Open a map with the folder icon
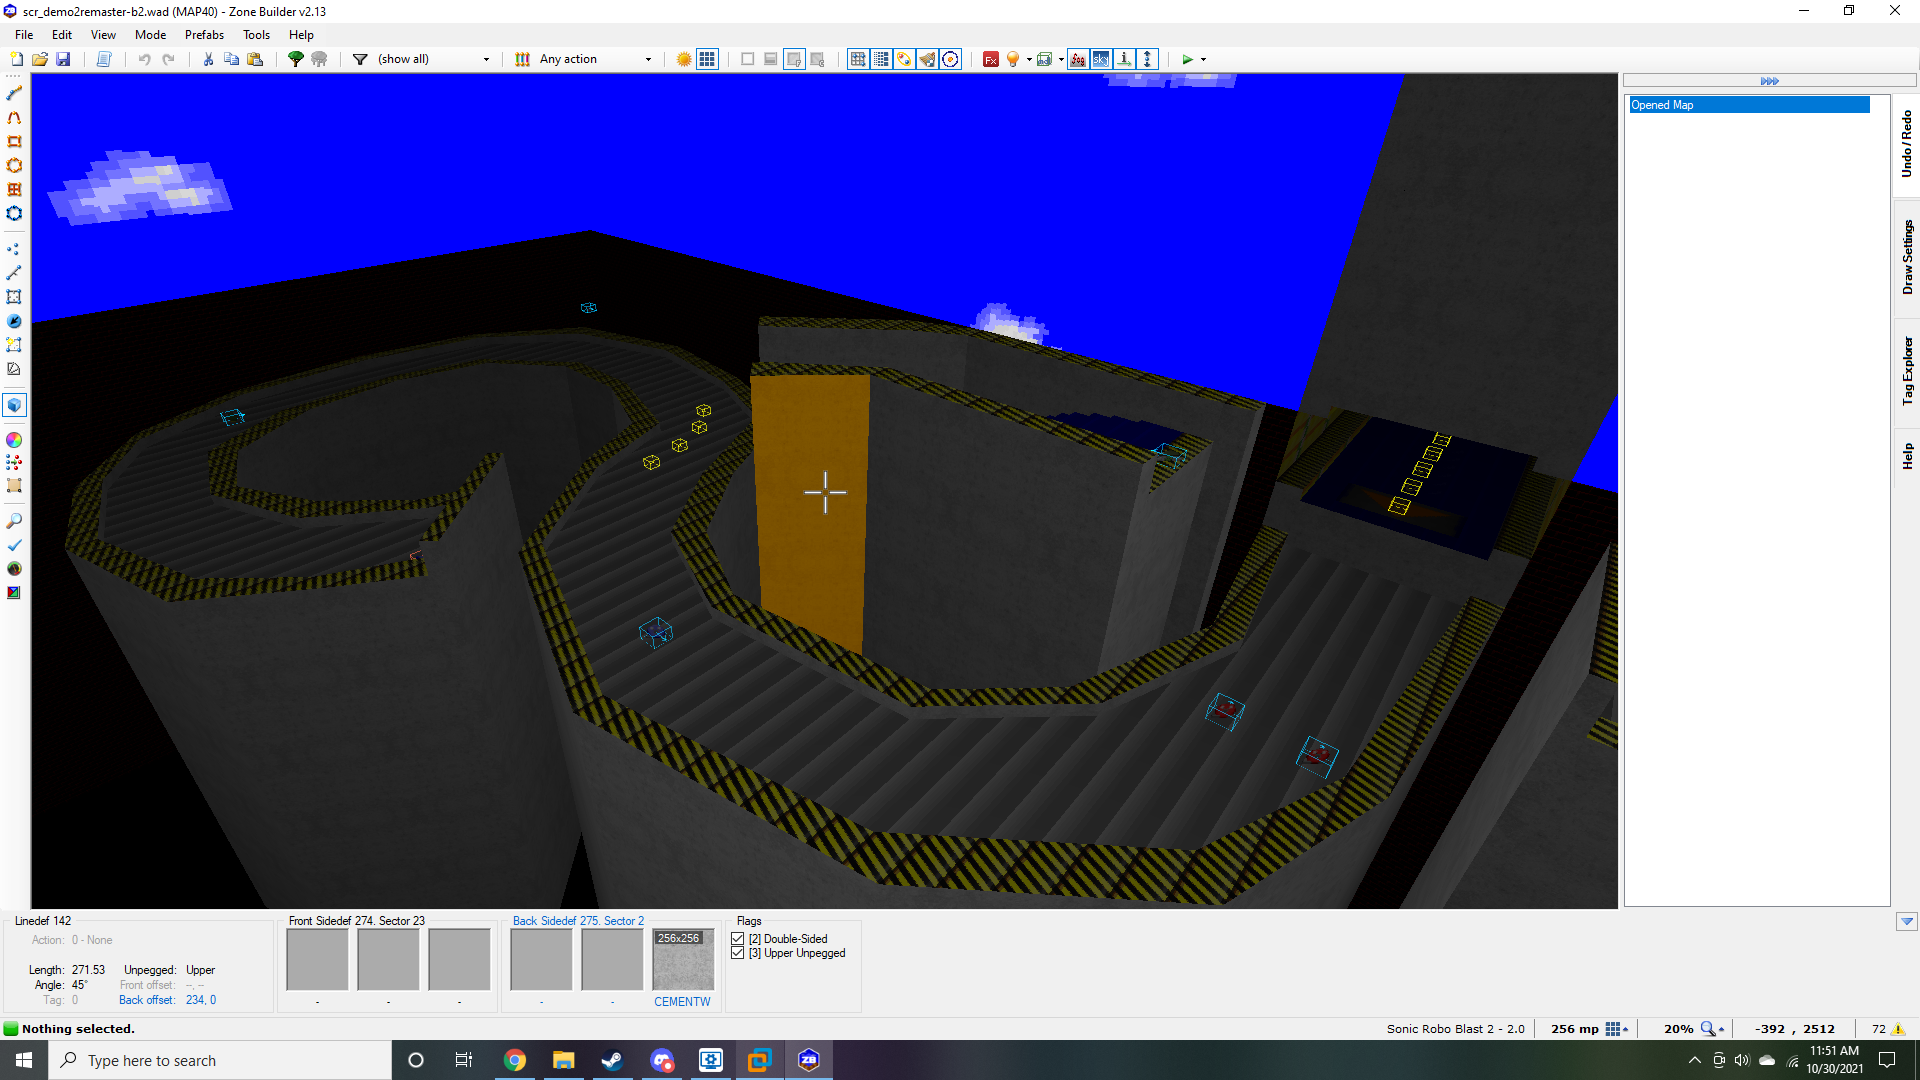 click(40, 59)
